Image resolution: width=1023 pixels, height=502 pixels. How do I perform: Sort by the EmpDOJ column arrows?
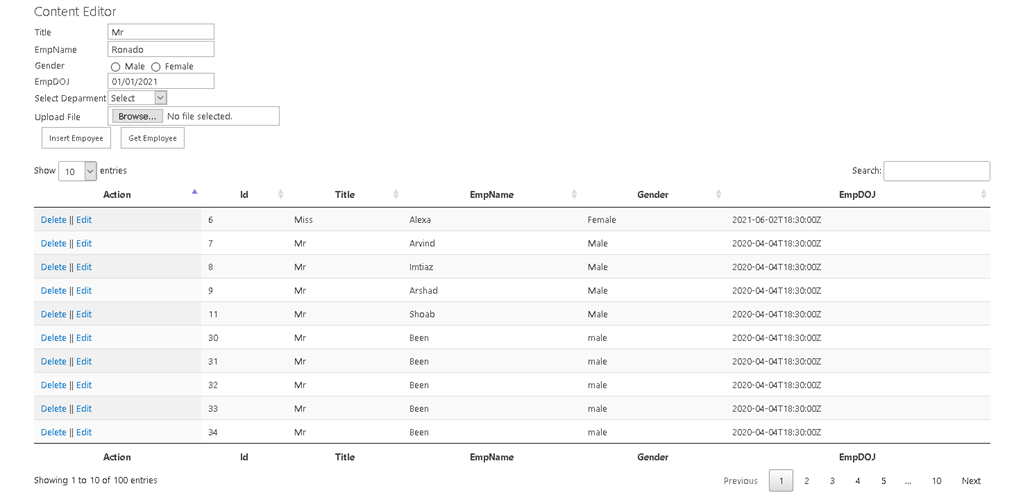click(x=983, y=195)
